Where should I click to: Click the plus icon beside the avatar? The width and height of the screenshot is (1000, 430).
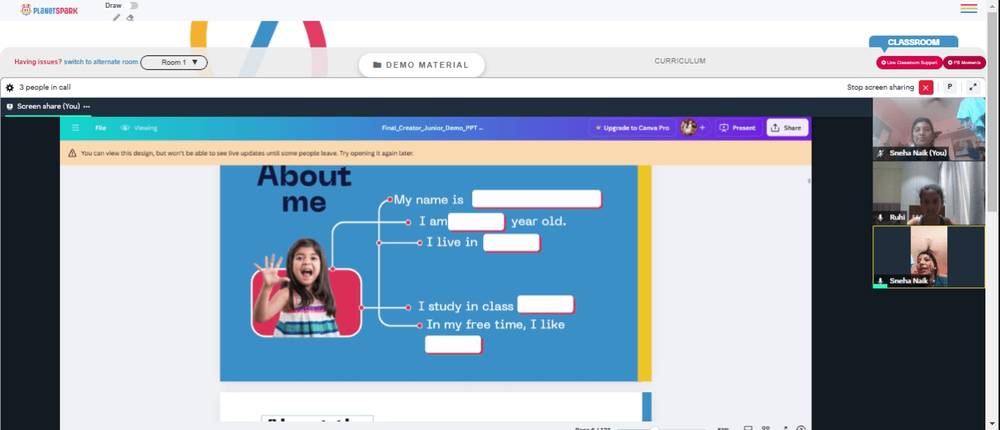702,128
